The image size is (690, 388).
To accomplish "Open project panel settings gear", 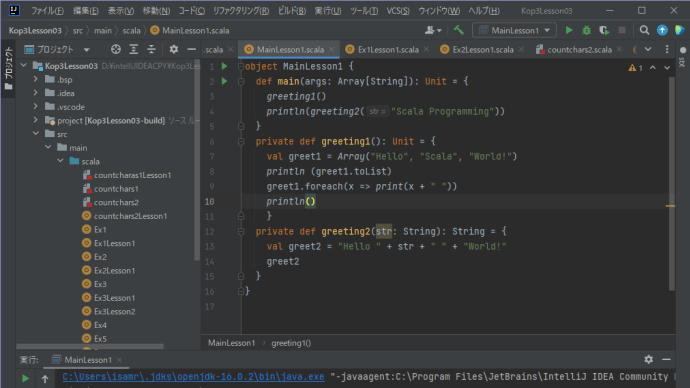I will [174, 49].
